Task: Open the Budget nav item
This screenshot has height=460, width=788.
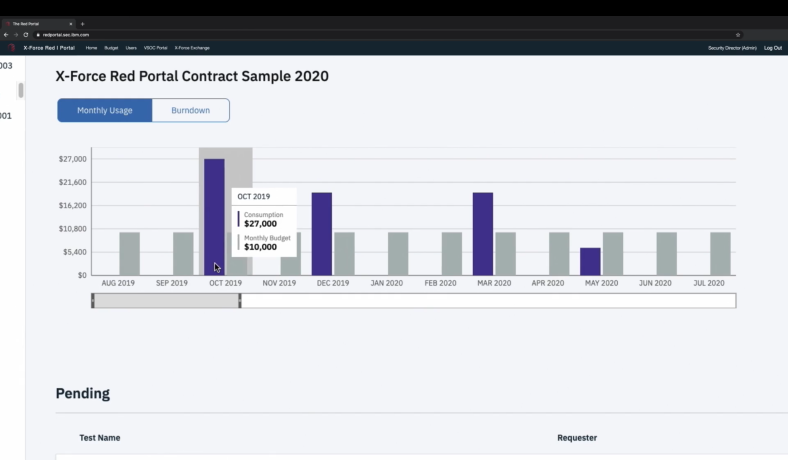Action: pyautogui.click(x=111, y=48)
